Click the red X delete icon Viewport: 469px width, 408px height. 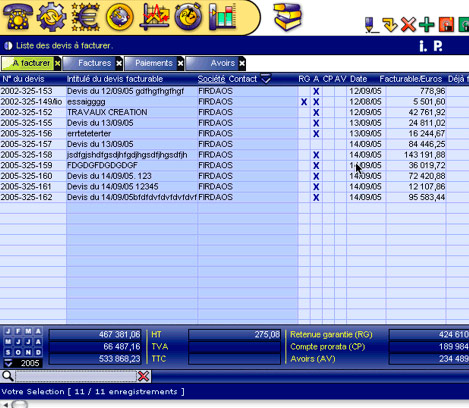408,25
